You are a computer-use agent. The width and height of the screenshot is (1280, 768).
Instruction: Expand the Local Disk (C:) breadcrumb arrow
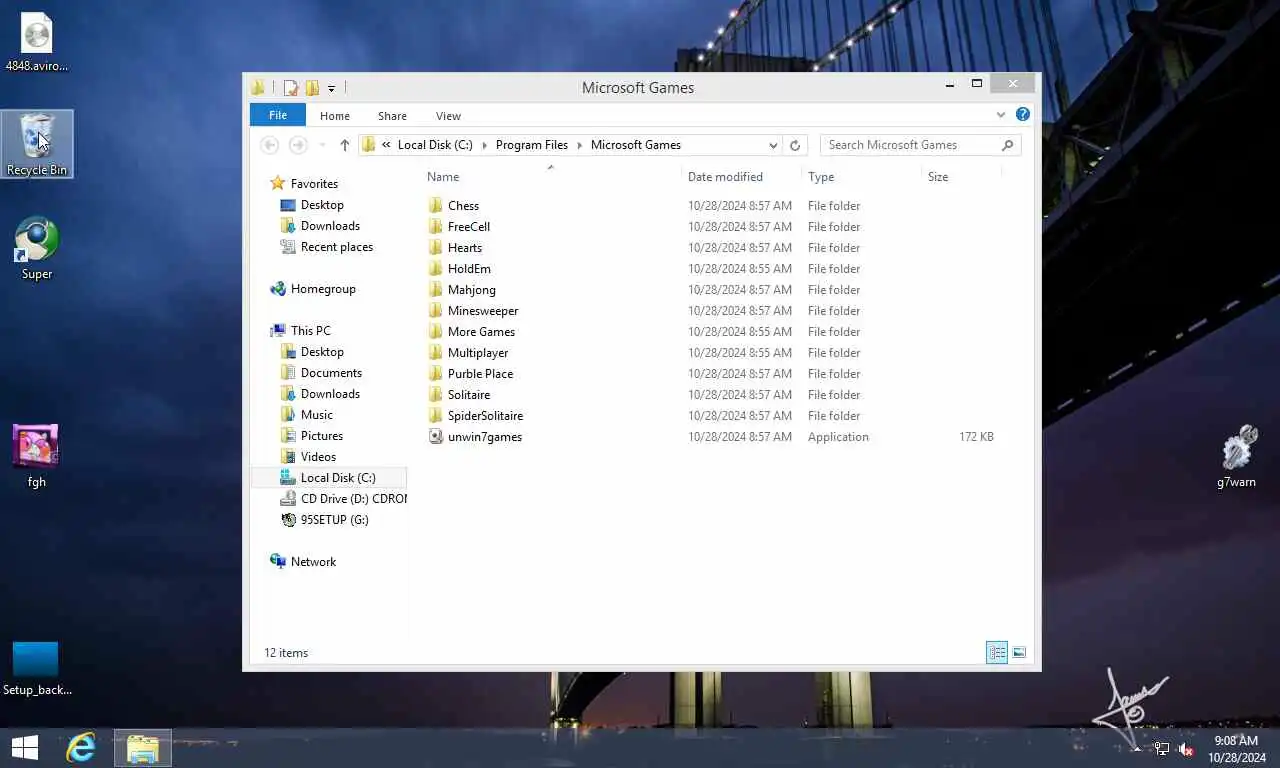click(484, 145)
